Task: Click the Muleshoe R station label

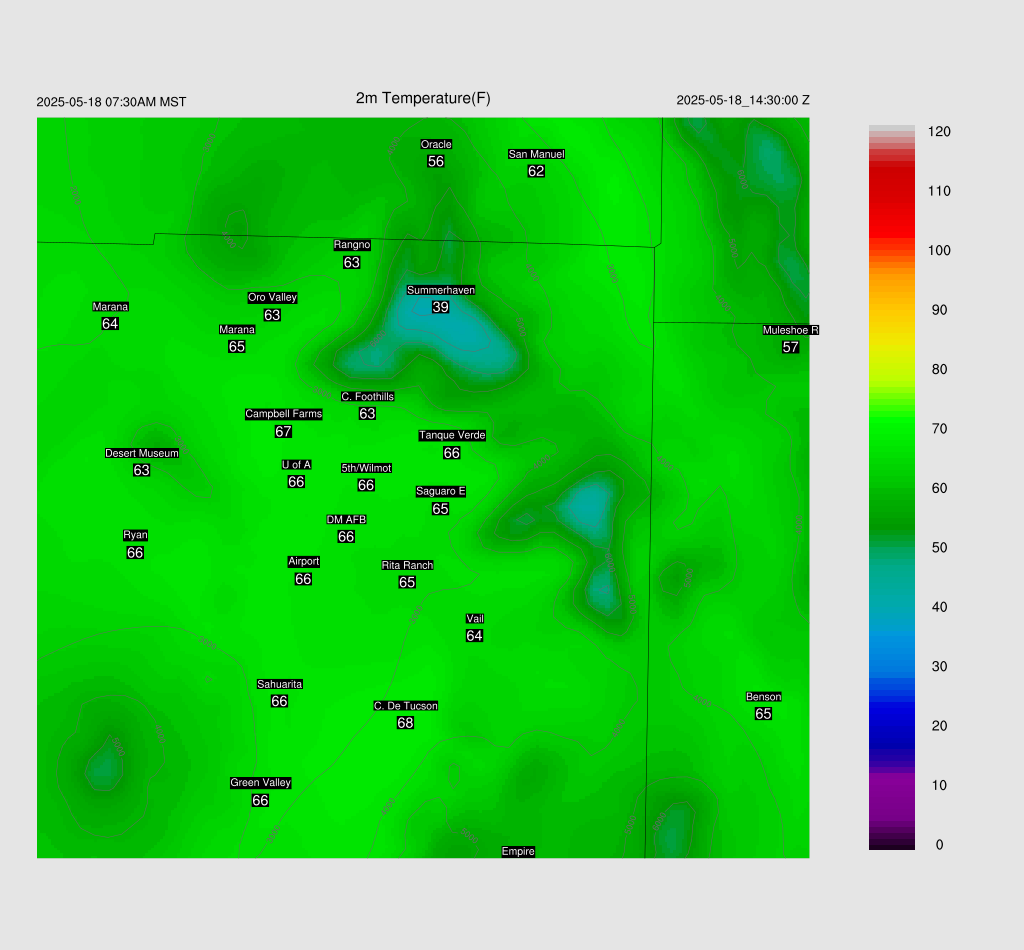Action: (790, 330)
